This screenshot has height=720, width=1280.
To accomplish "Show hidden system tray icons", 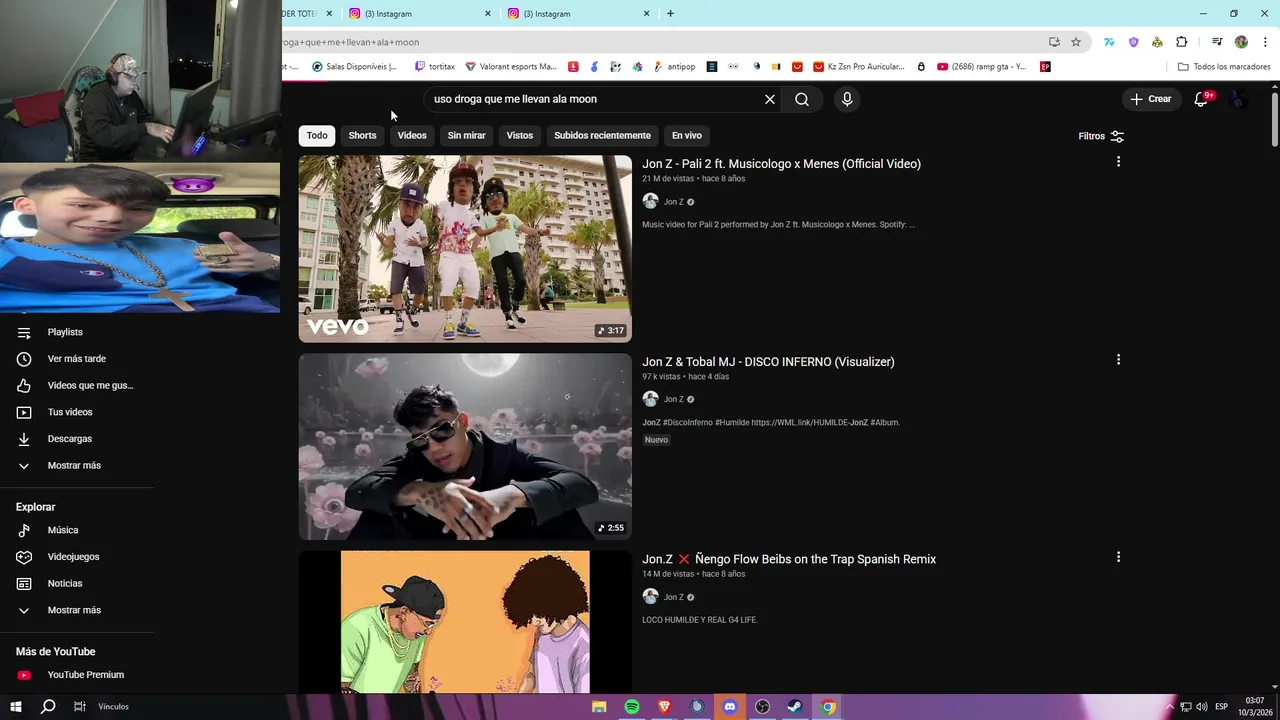I will pos(1170,707).
